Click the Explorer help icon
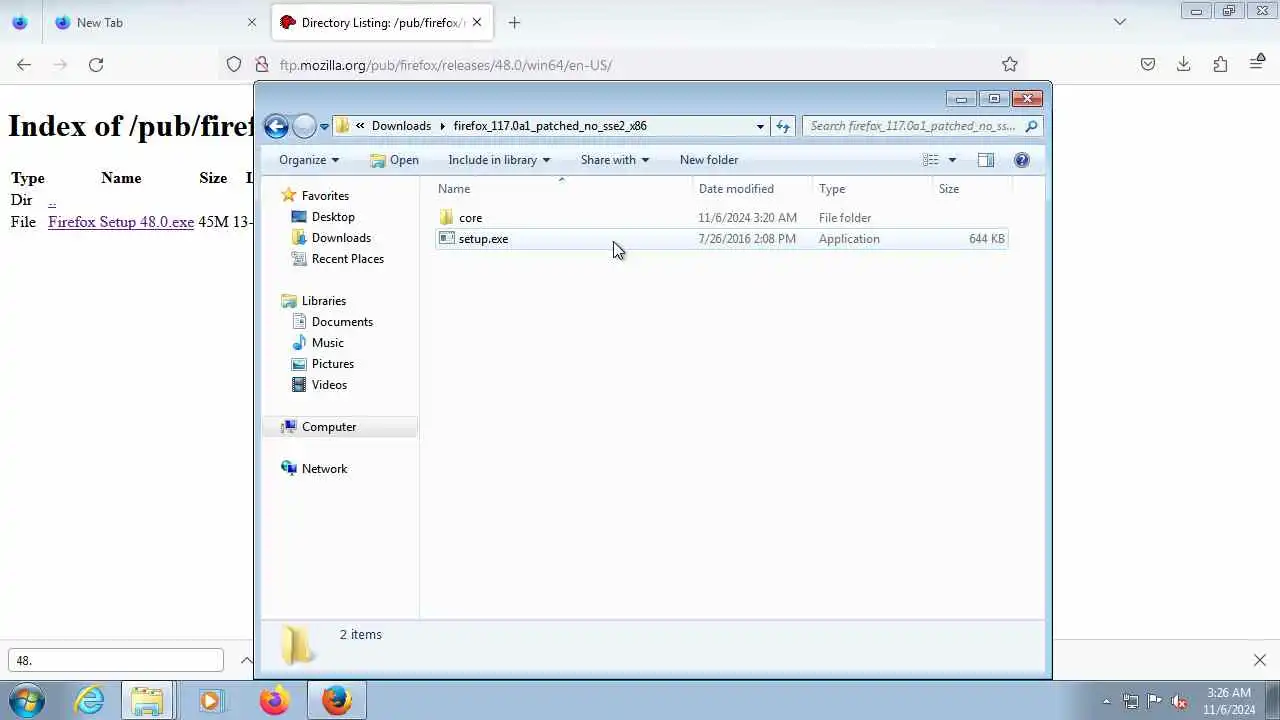Screen dimensions: 1280x720 coord(1021,160)
